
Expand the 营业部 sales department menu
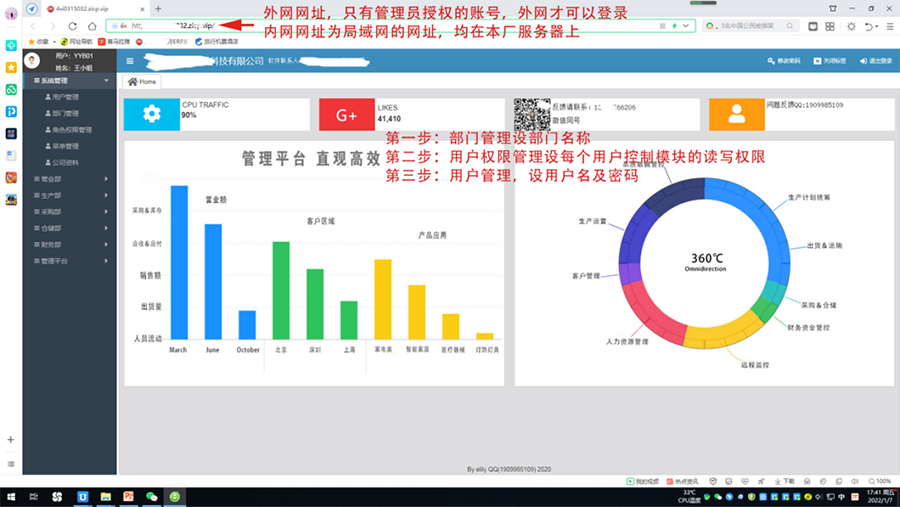tap(69, 179)
